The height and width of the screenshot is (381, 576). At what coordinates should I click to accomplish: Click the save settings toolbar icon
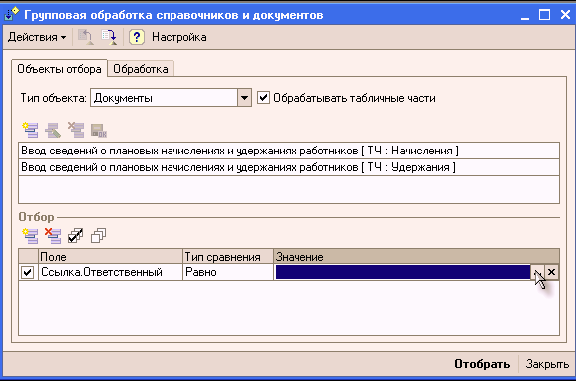109,37
